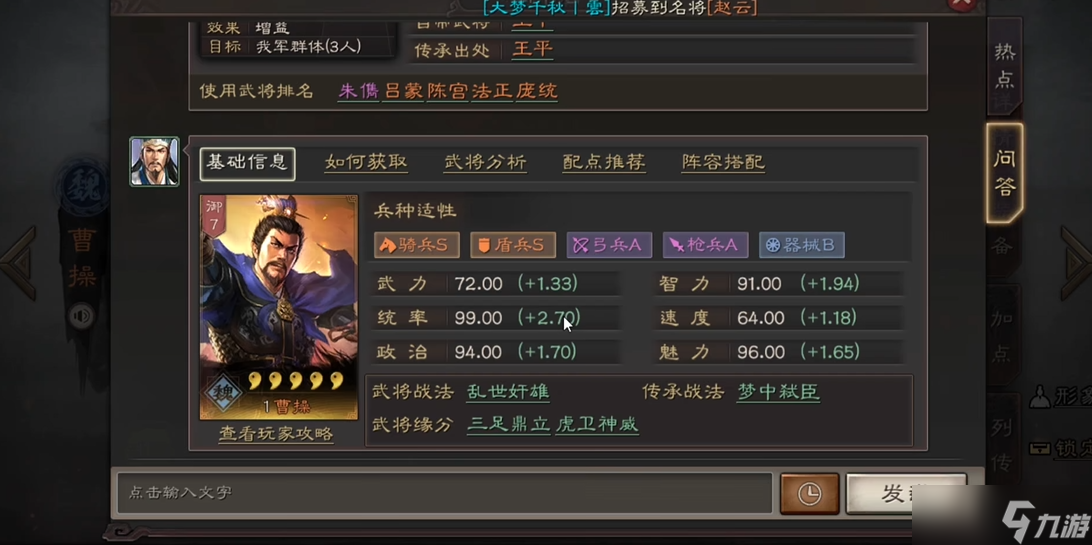Image resolution: width=1092 pixels, height=545 pixels.
Task: Go to next general with right arrow
Action: click(1076, 262)
